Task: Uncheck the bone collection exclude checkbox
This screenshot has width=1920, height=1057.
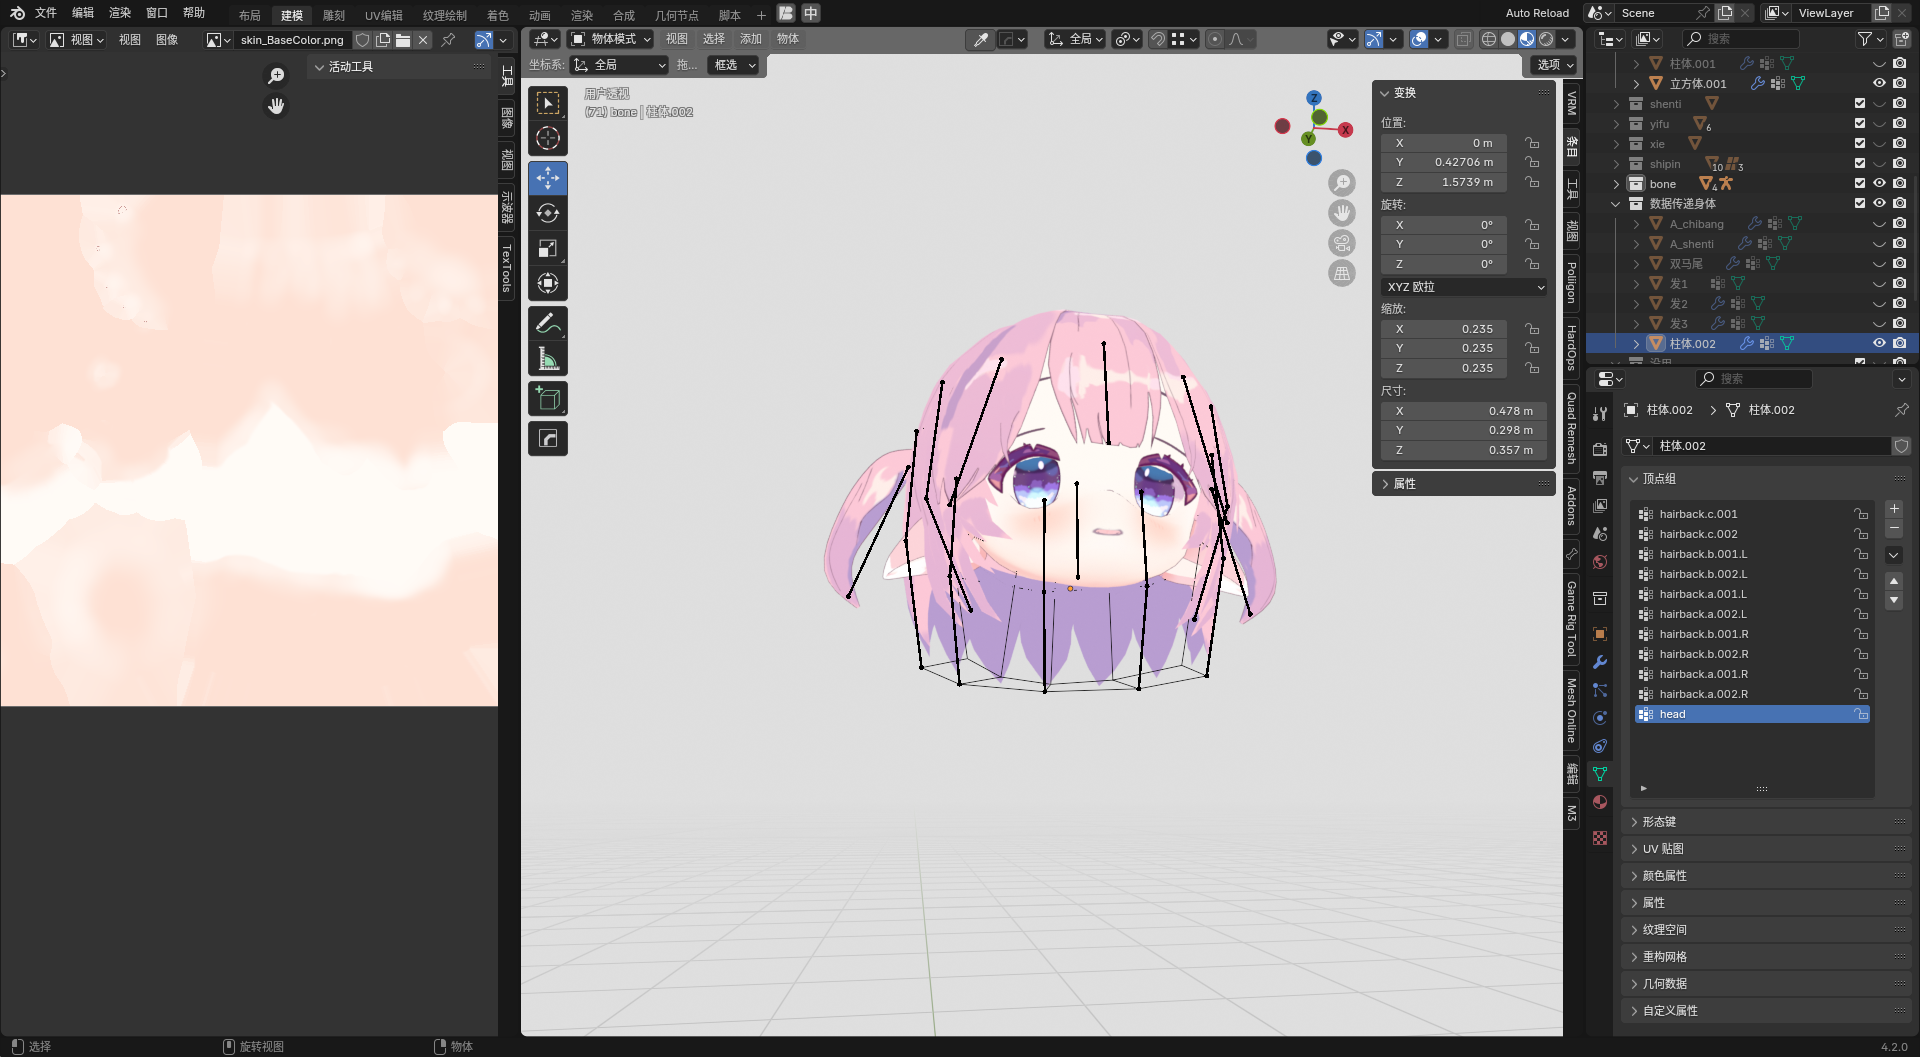Action: click(x=1860, y=183)
